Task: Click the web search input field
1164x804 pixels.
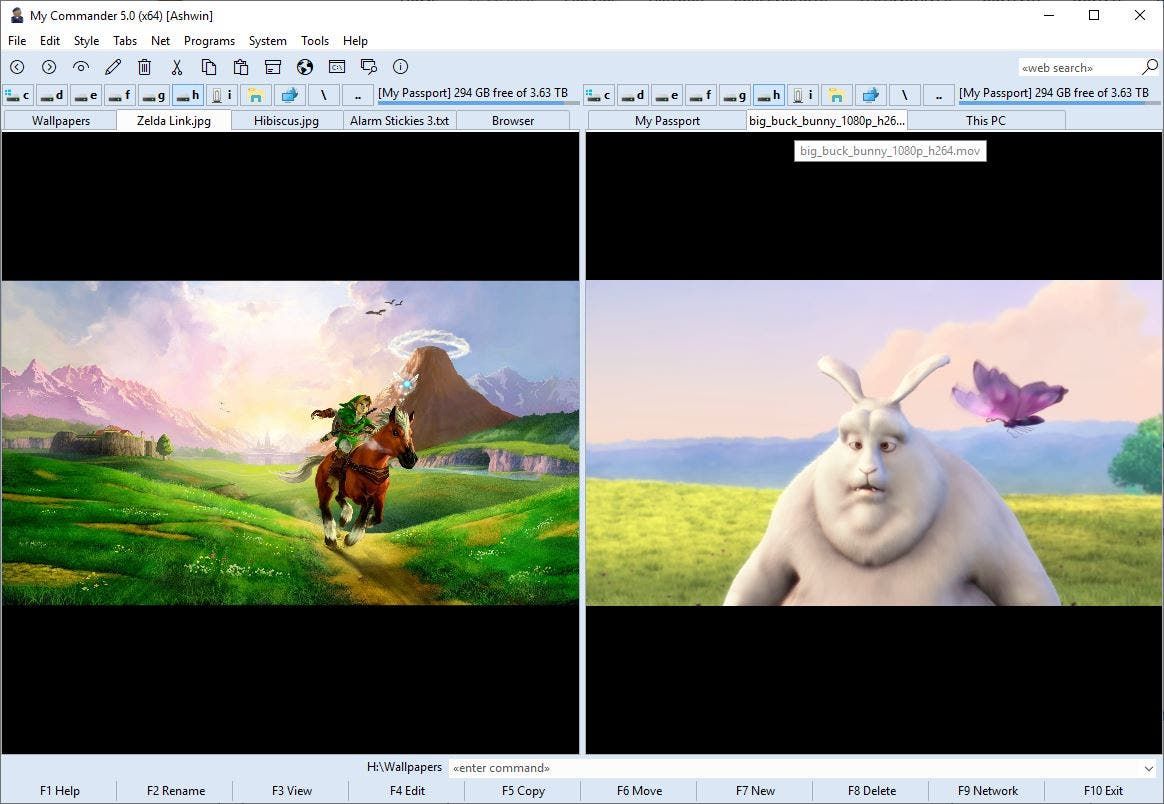Action: [x=1079, y=68]
